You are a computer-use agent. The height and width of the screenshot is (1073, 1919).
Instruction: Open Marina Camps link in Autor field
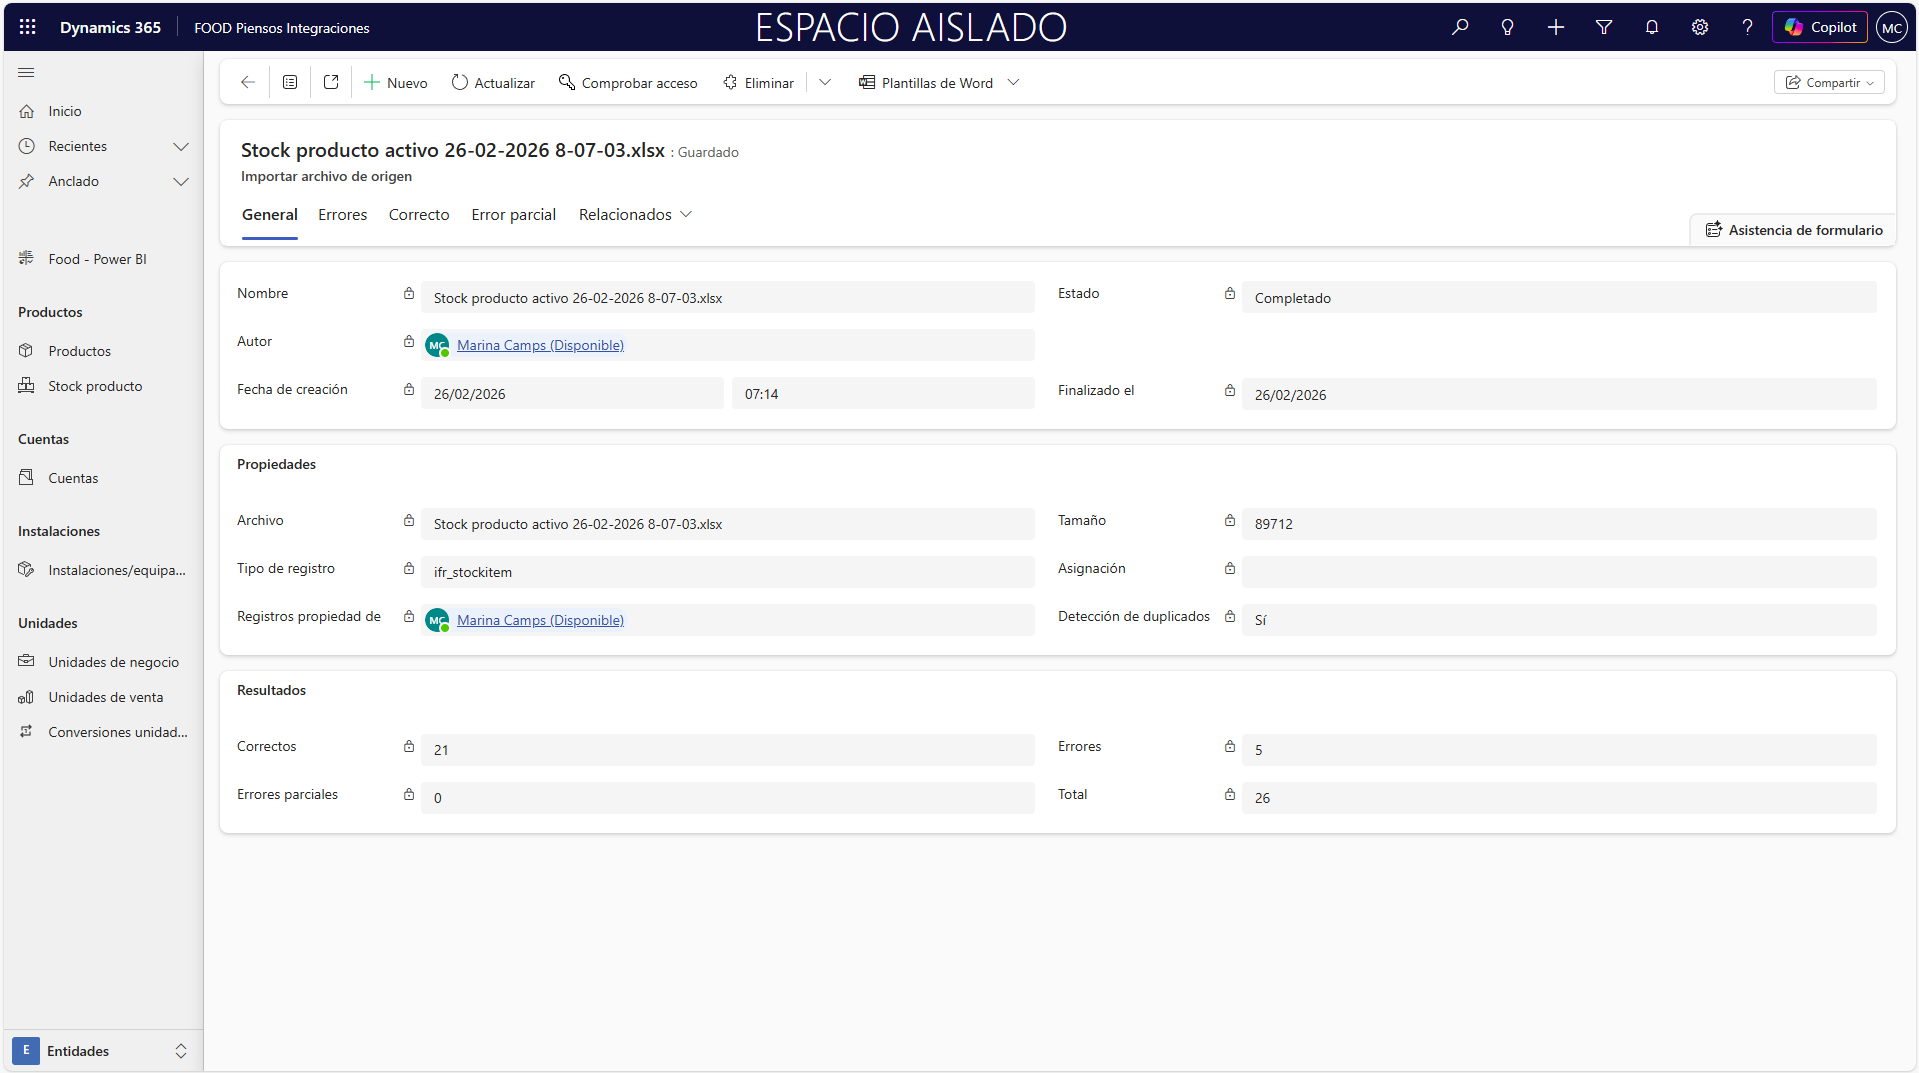(x=540, y=345)
